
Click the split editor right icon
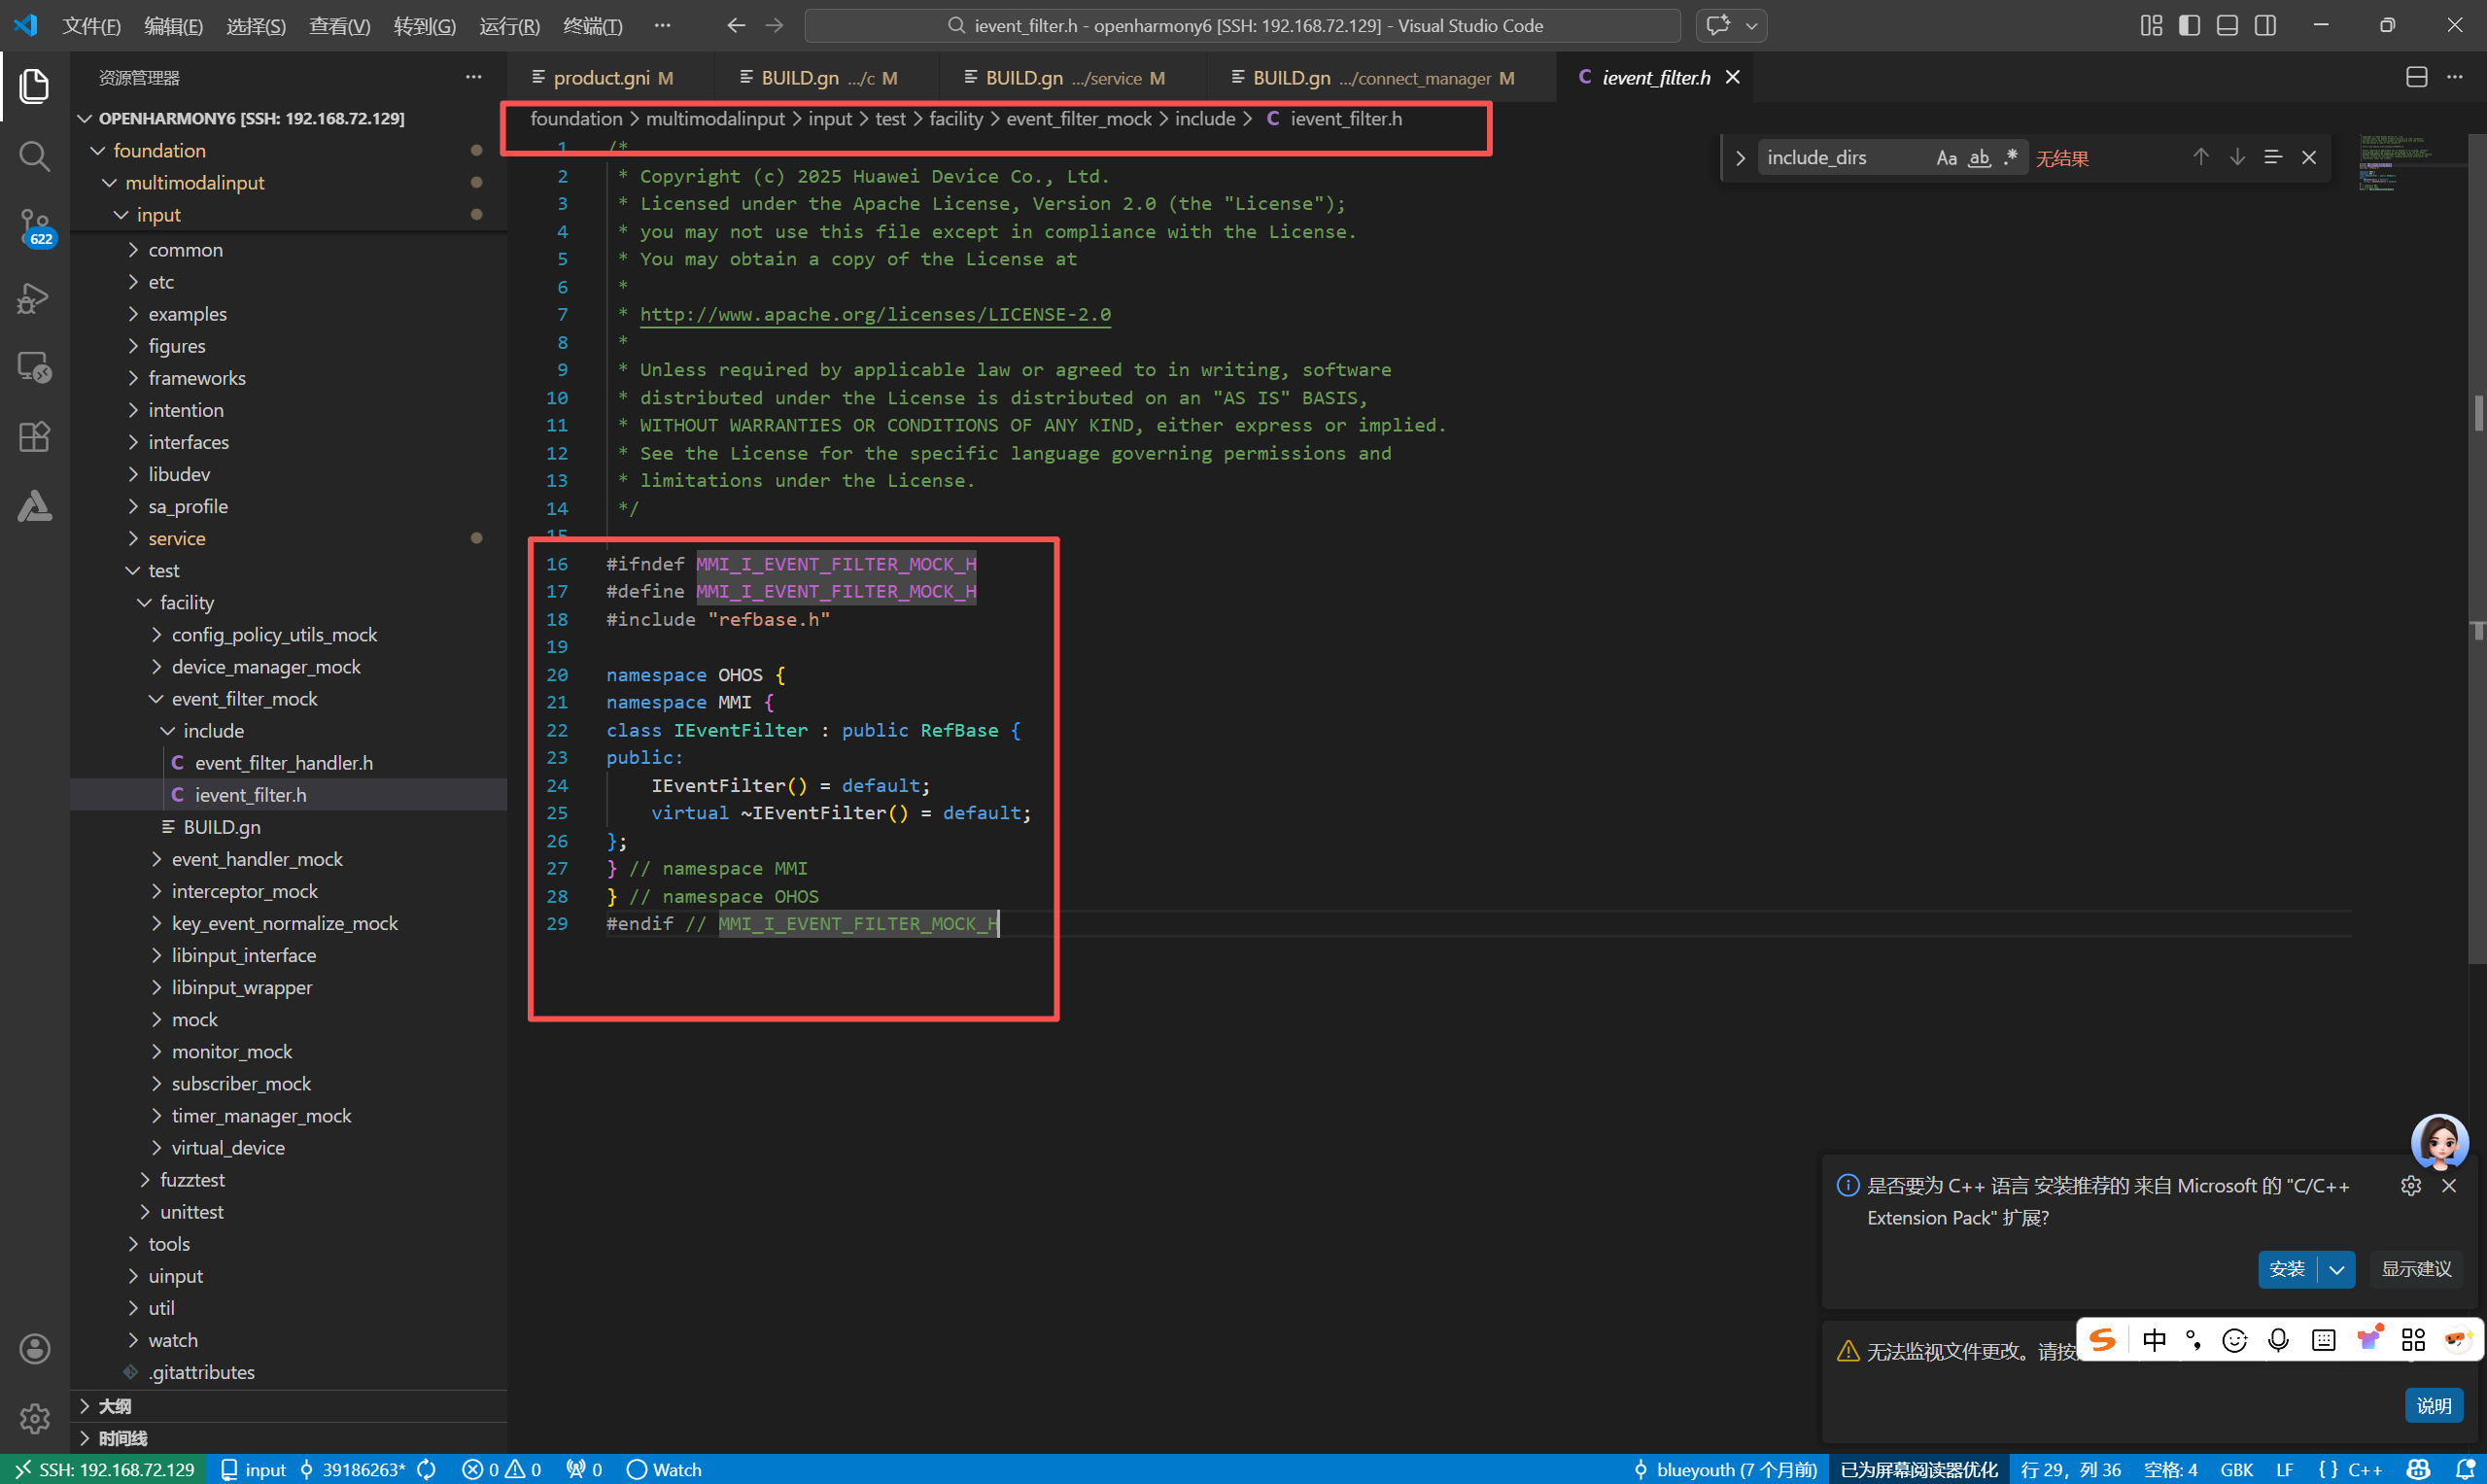click(x=2416, y=77)
